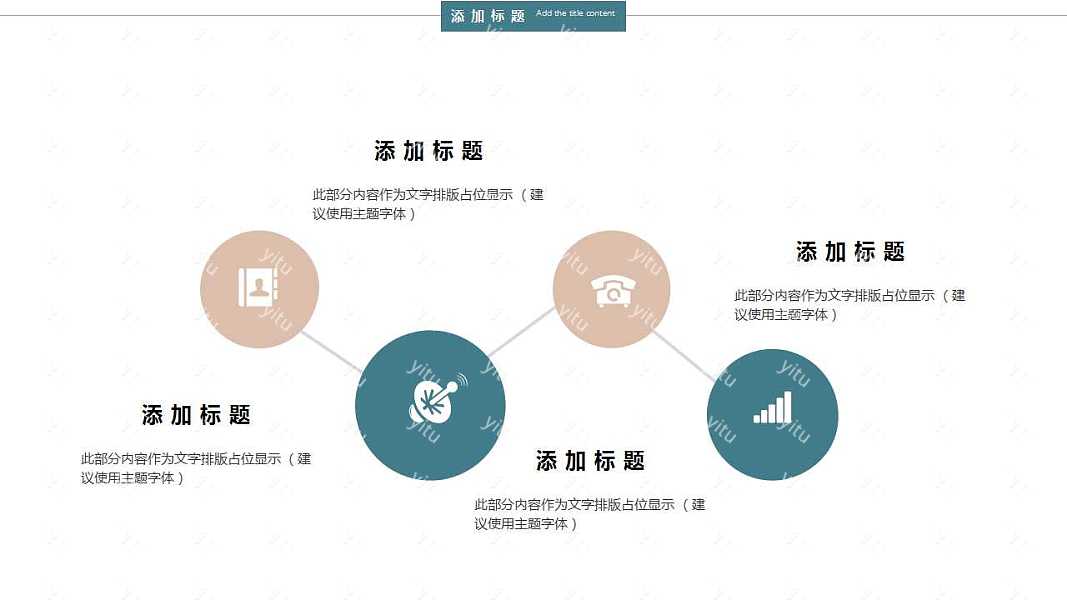
Task: Click 添加标题 heading left of satellite dish circle
Action: pos(196,415)
